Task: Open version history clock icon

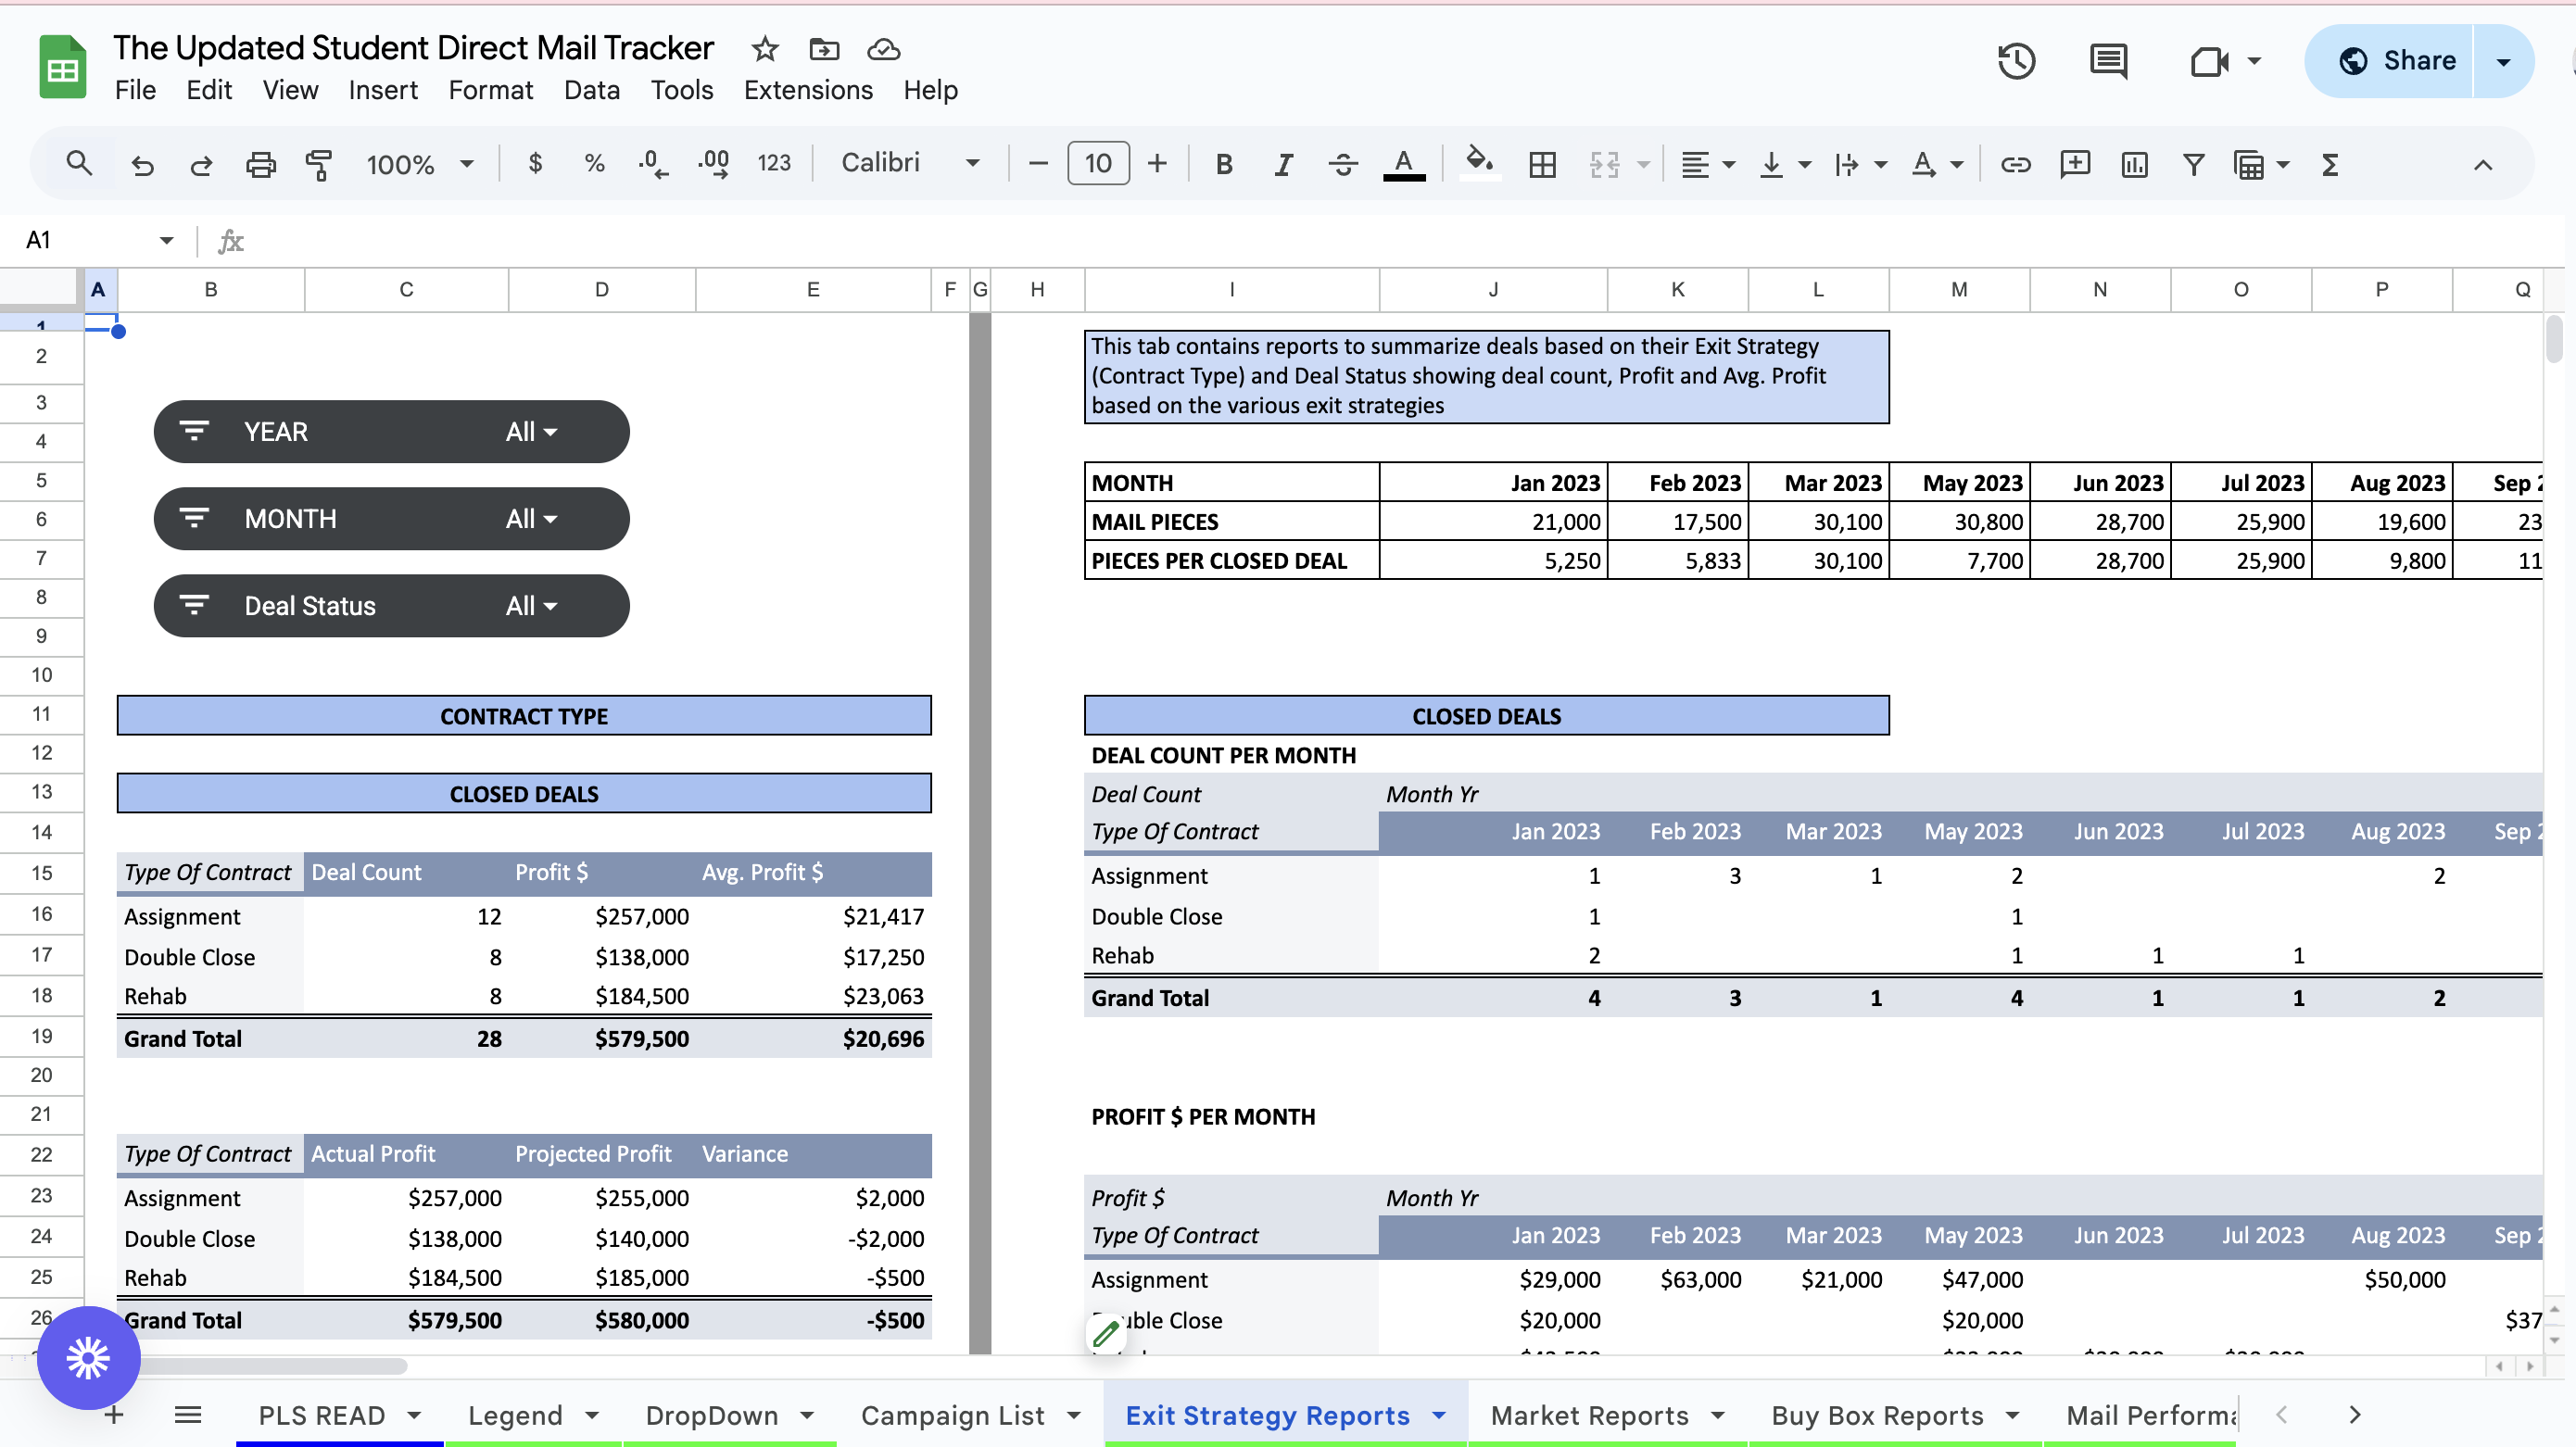Action: pyautogui.click(x=2016, y=61)
